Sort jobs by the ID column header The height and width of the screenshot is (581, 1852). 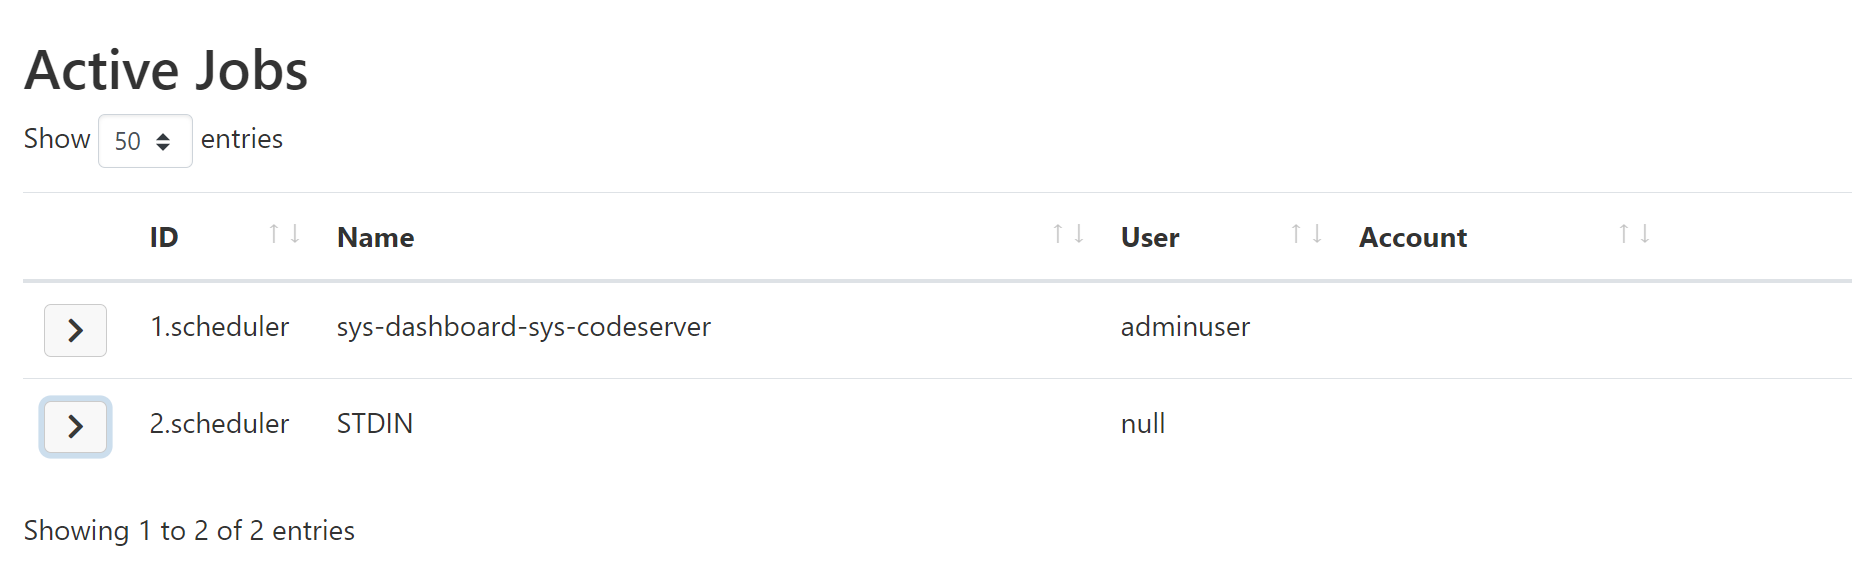point(164,237)
